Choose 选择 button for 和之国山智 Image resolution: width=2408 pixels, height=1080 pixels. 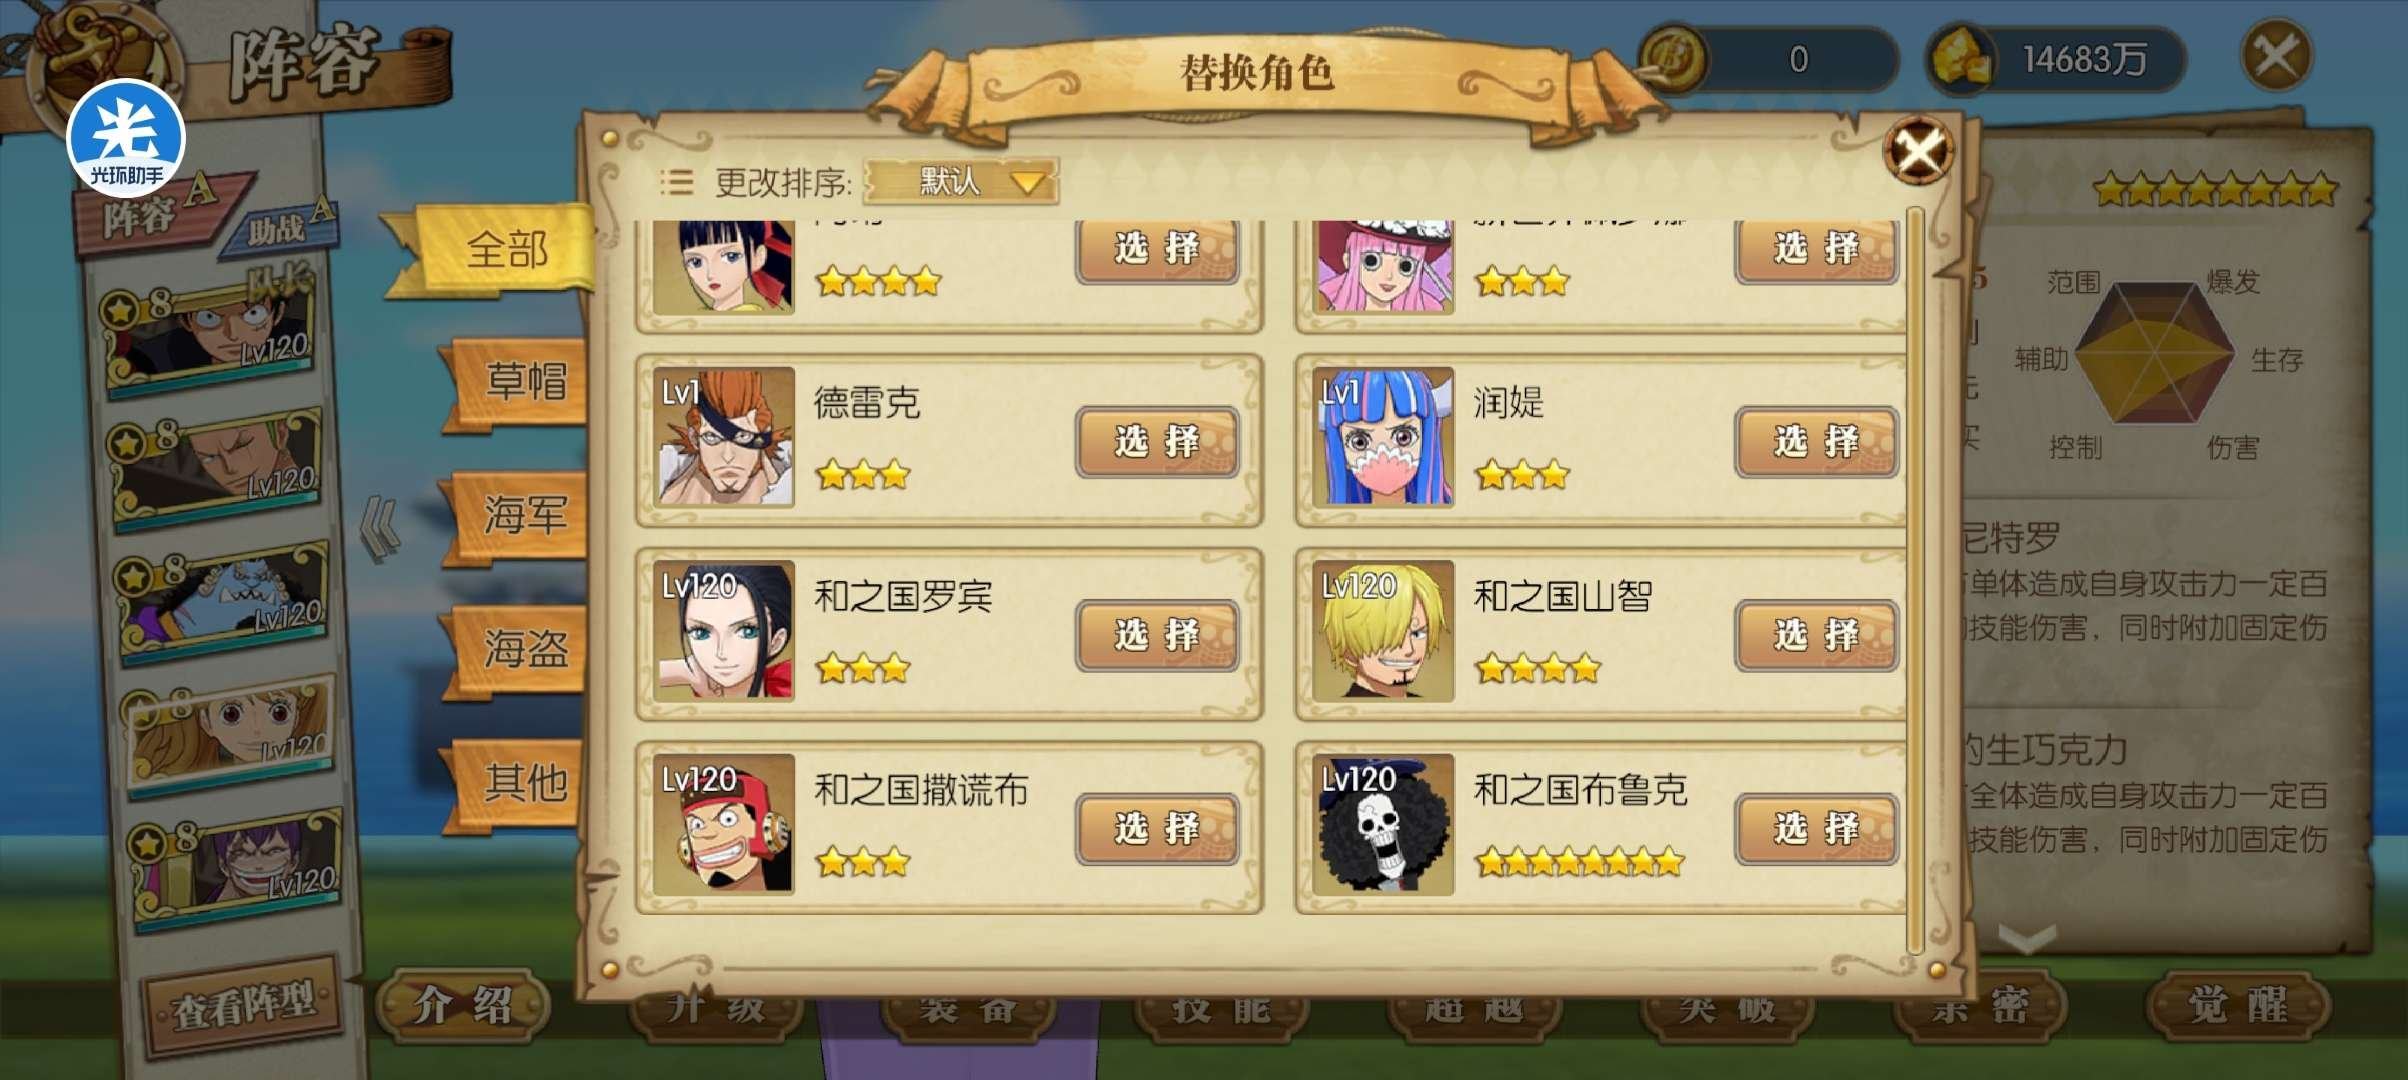(1817, 635)
